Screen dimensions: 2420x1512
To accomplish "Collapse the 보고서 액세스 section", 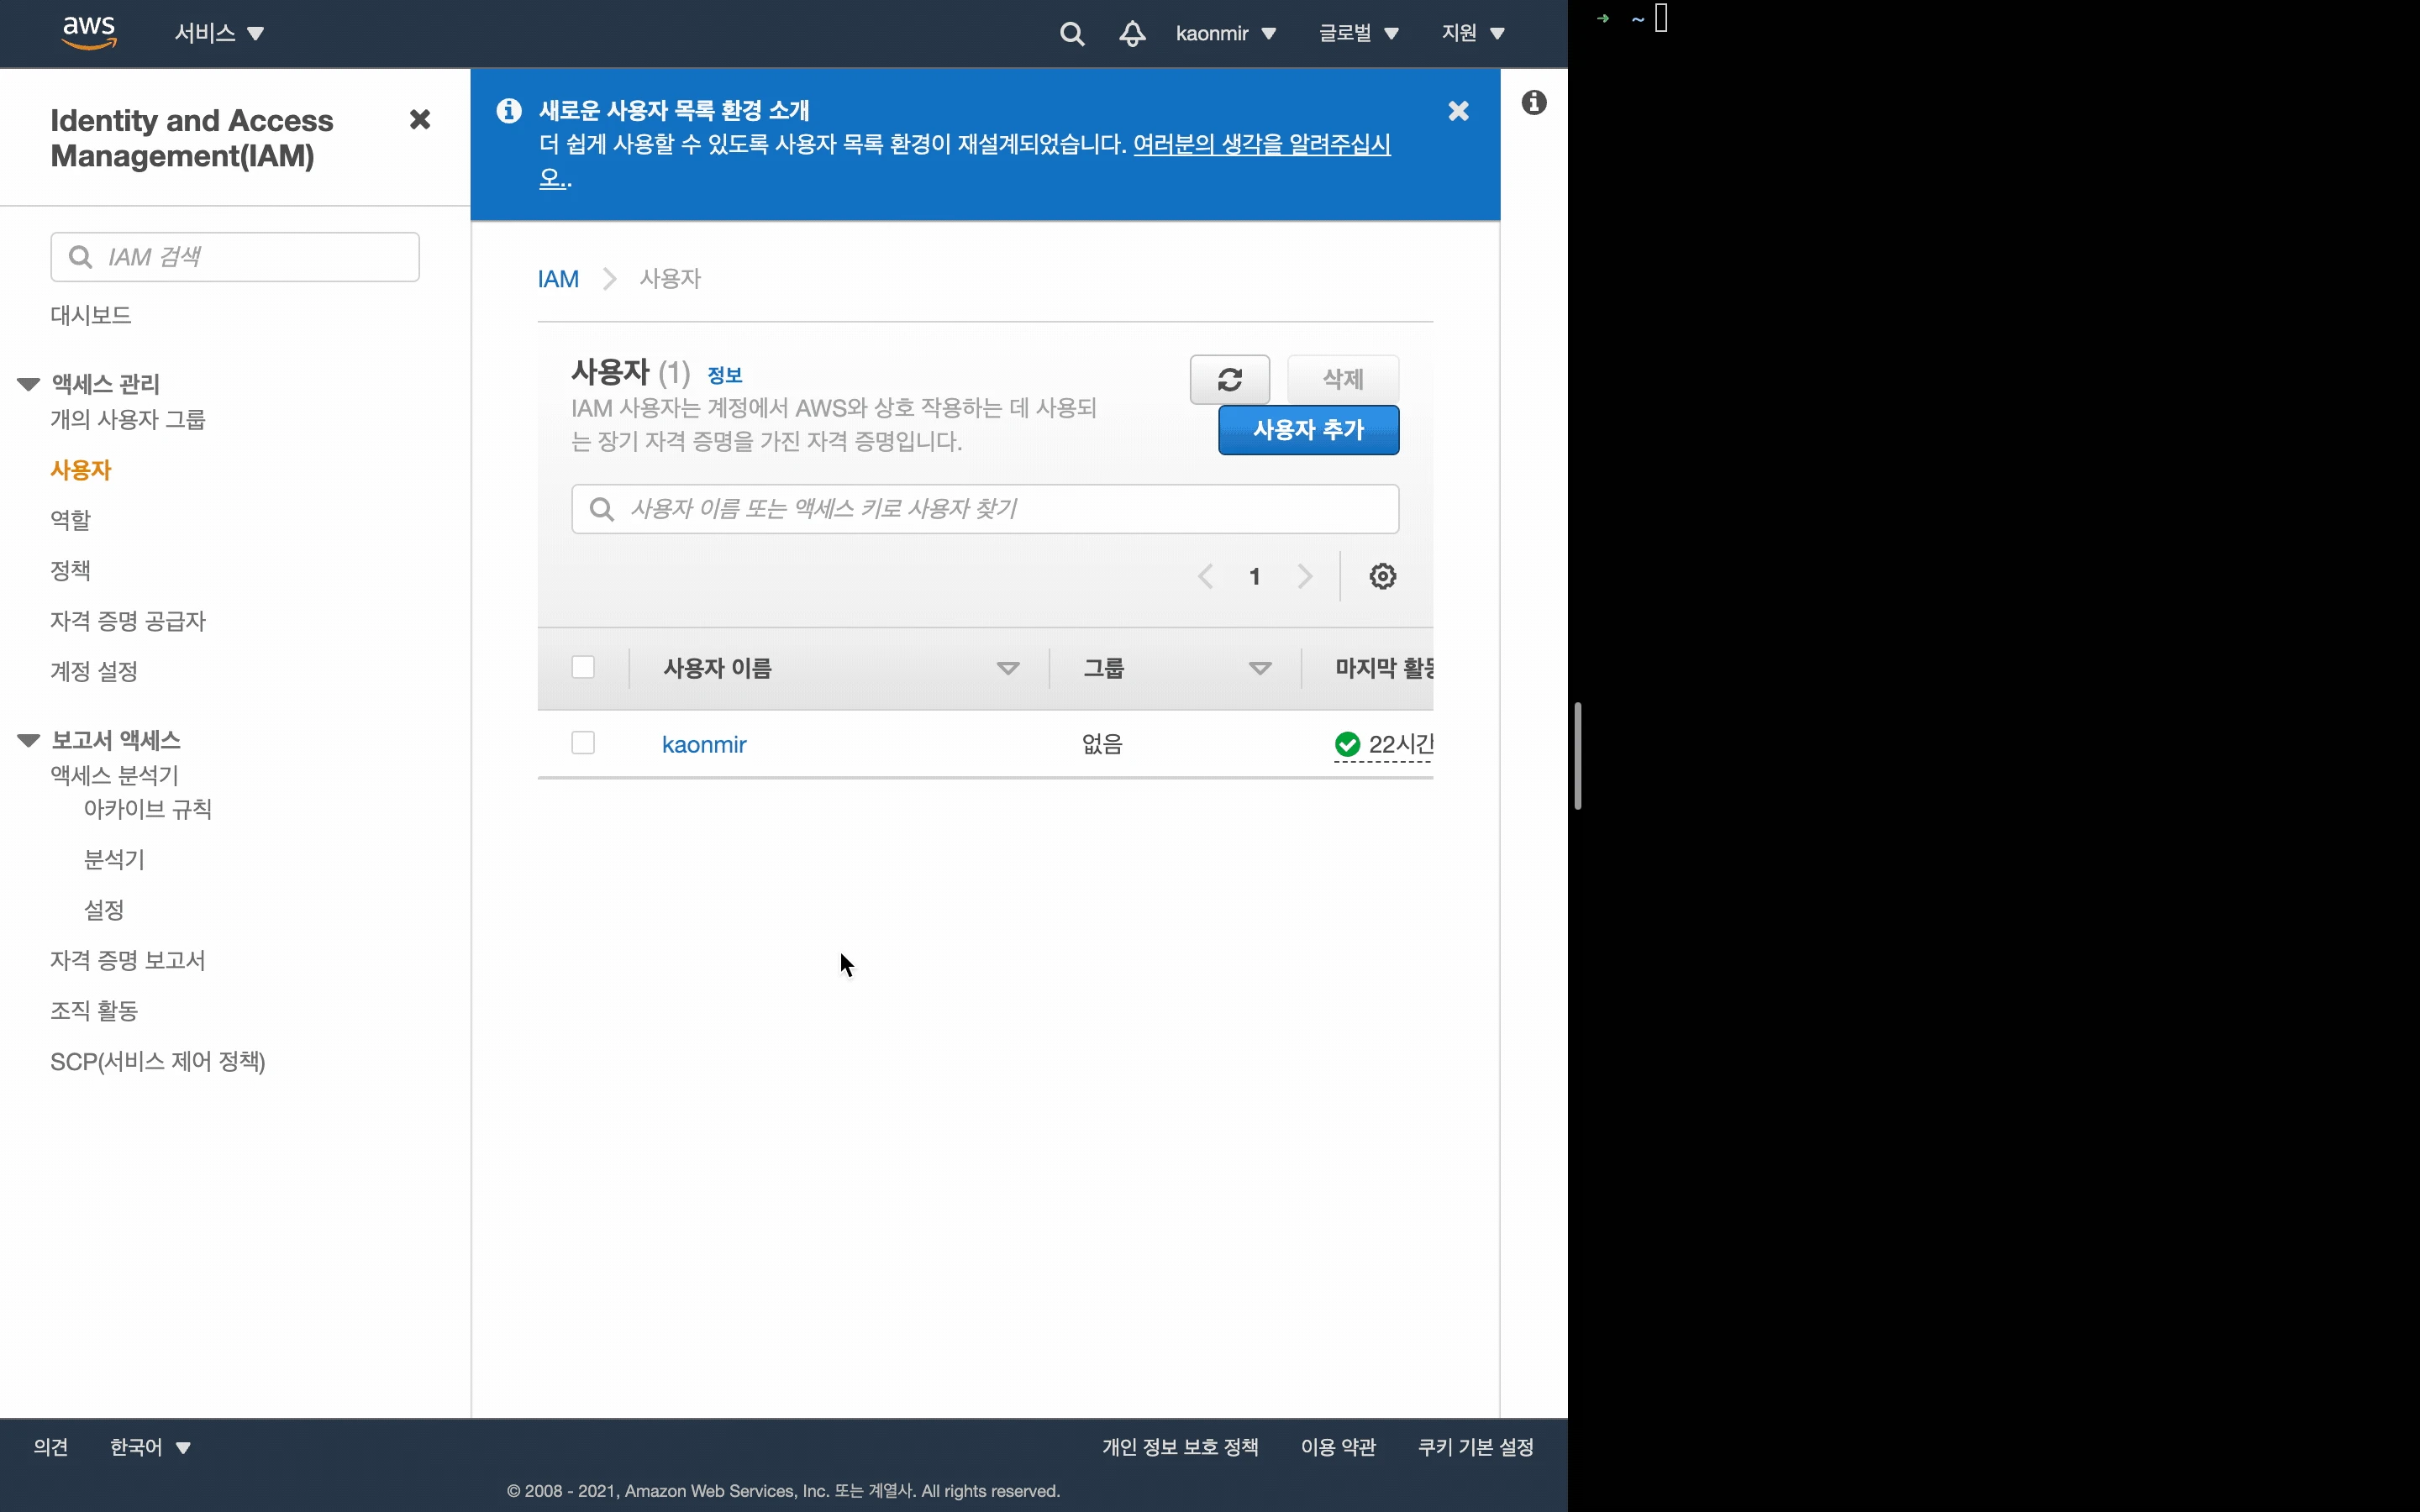I will tap(29, 740).
